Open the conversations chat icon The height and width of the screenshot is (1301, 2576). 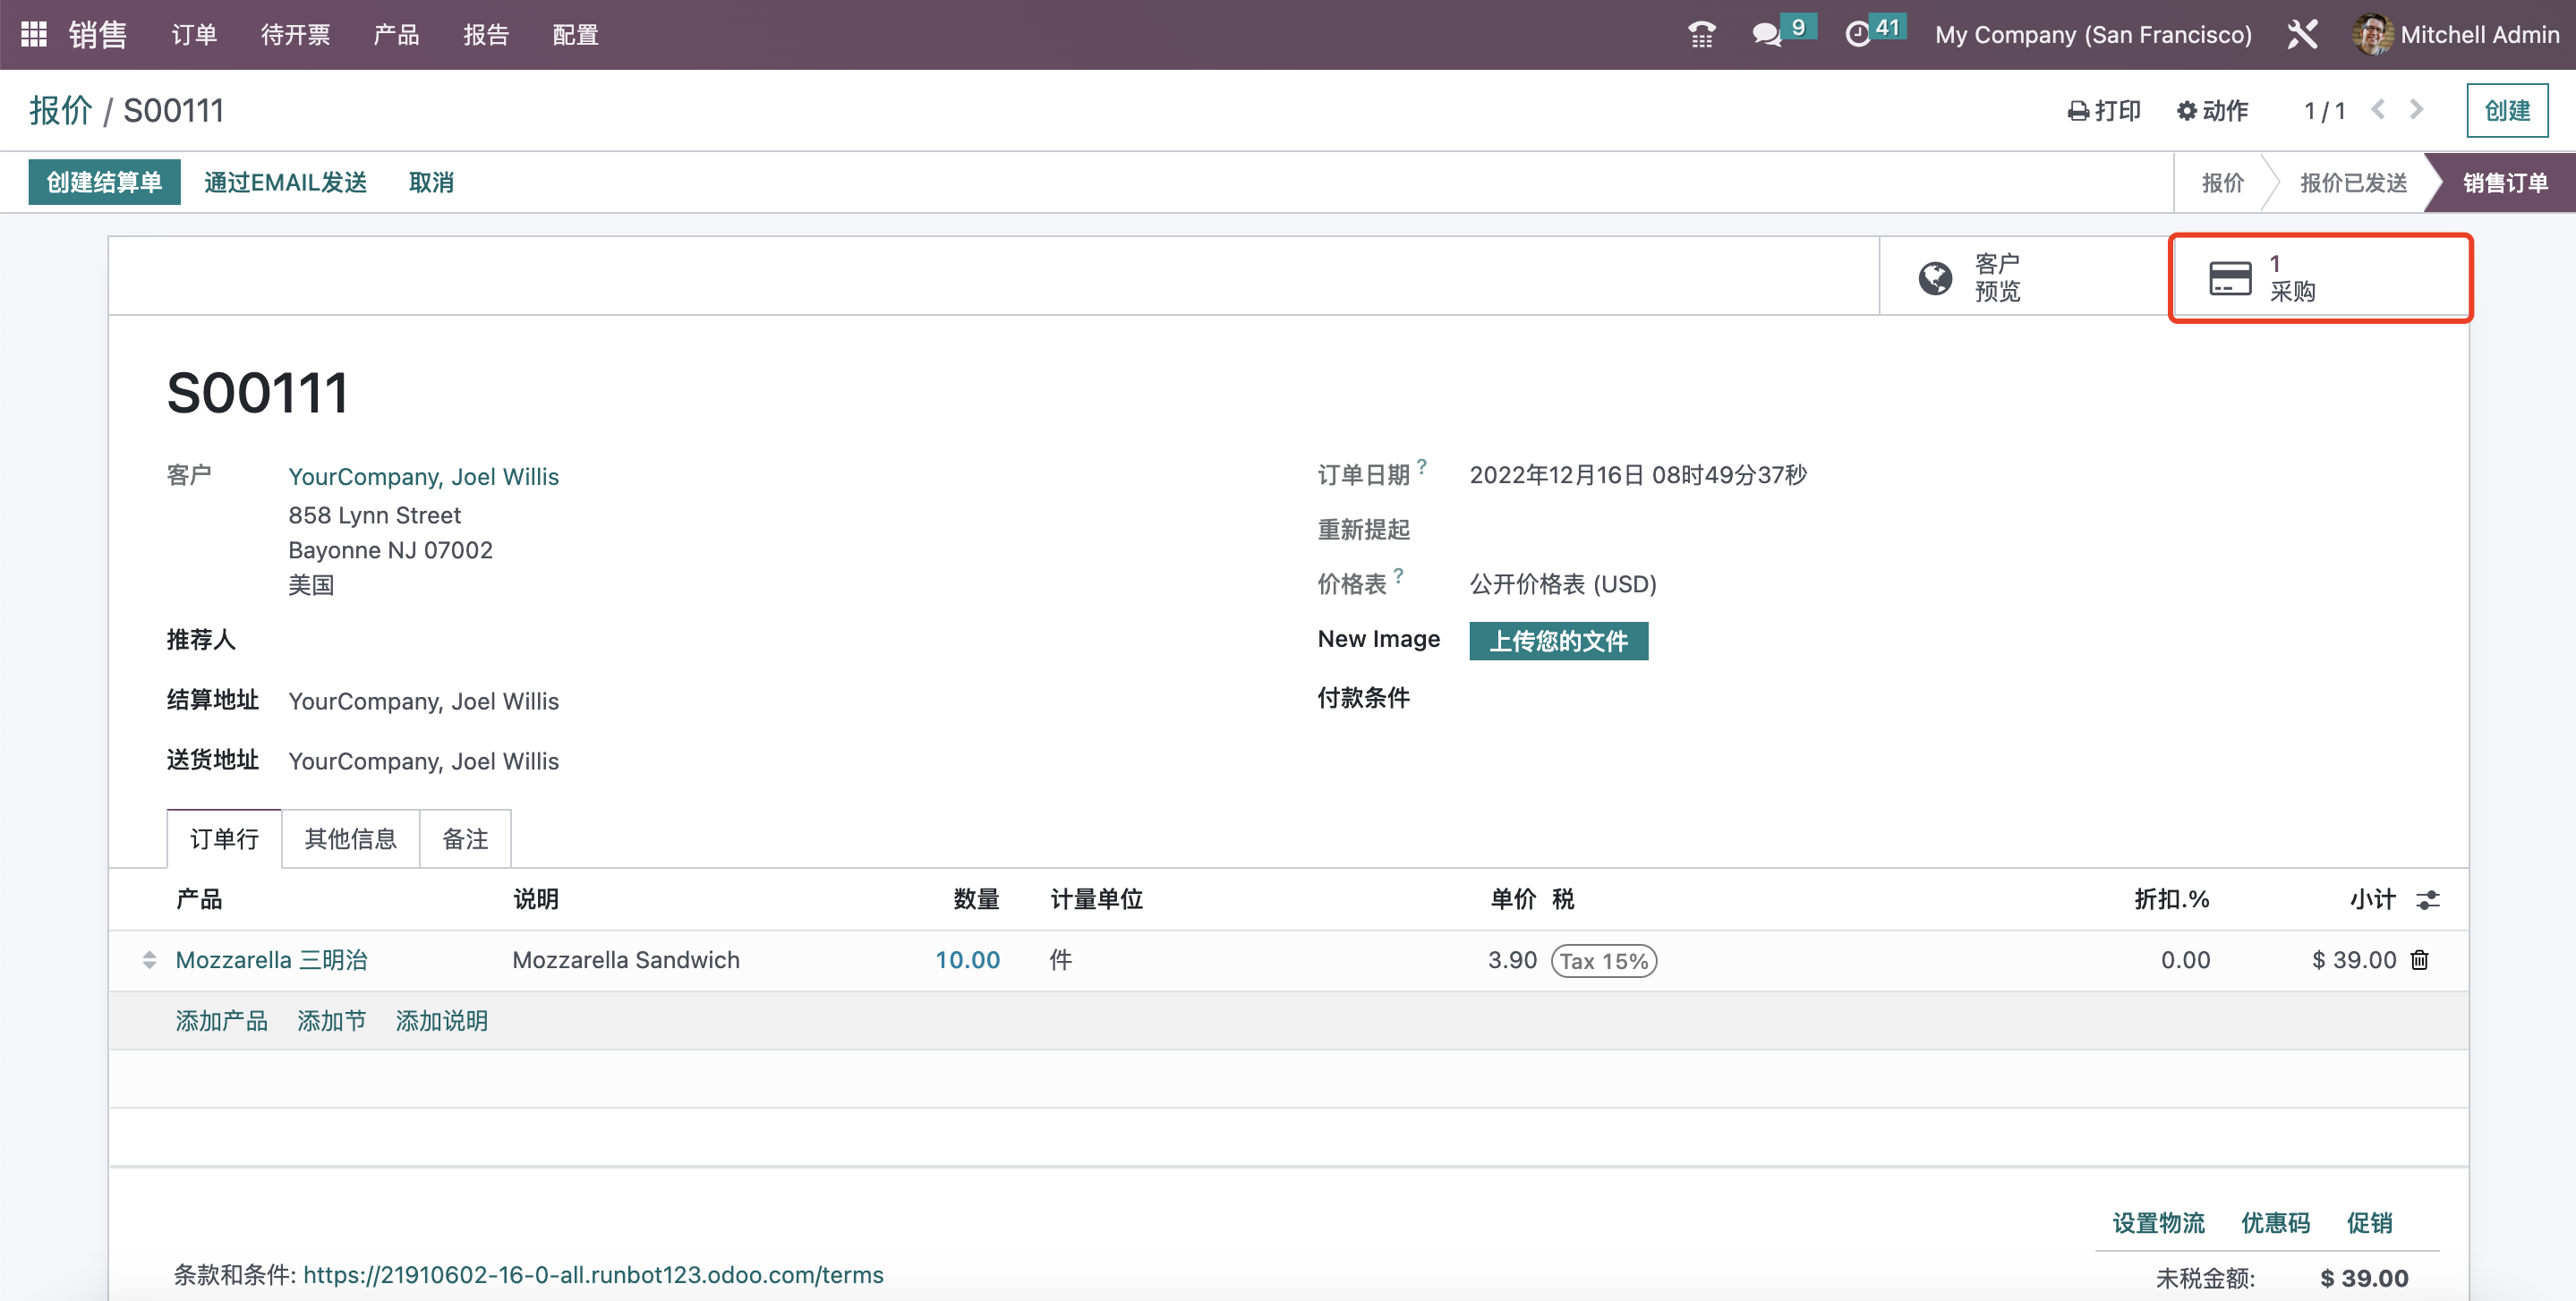(1768, 35)
